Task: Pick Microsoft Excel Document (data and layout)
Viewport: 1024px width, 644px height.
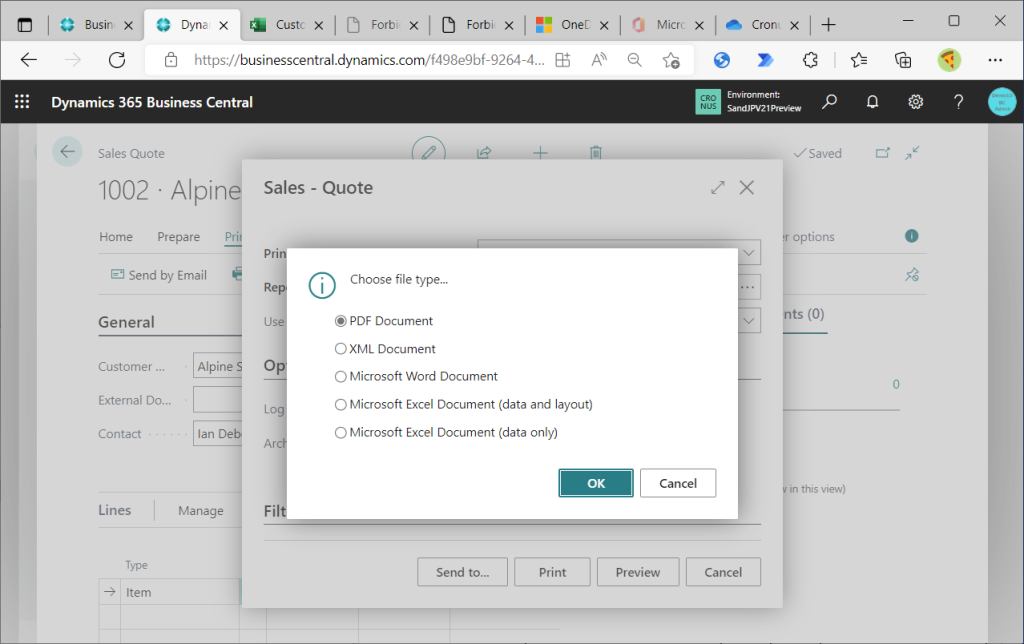Action: tap(340, 404)
